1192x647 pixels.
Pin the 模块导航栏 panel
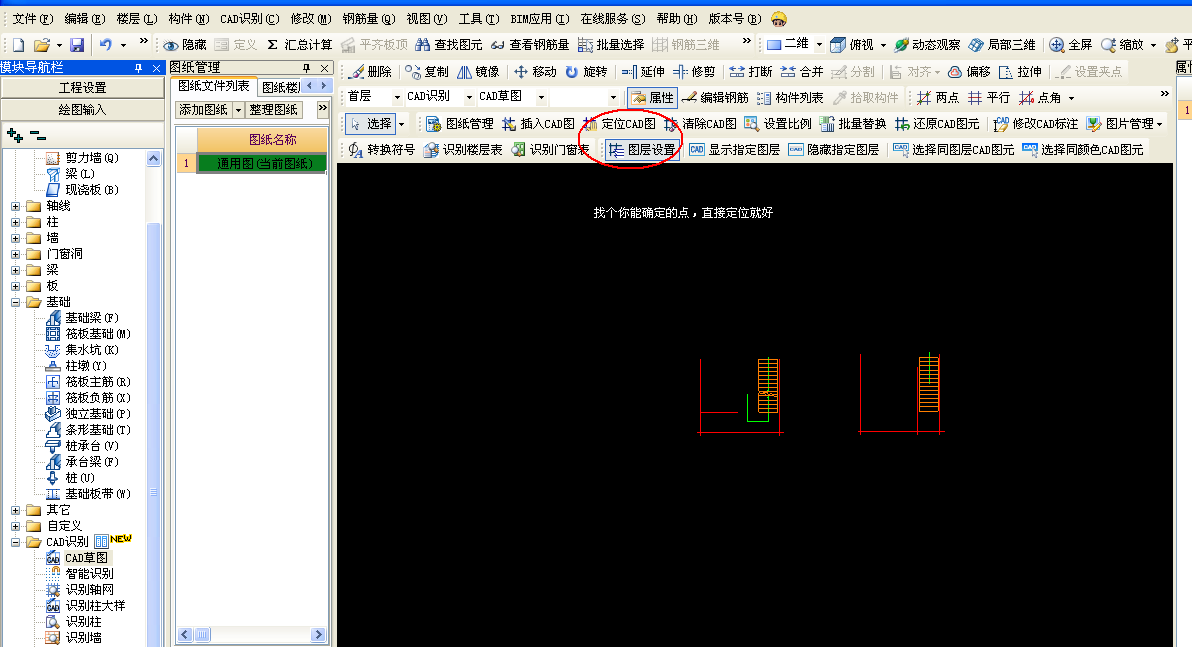point(138,68)
